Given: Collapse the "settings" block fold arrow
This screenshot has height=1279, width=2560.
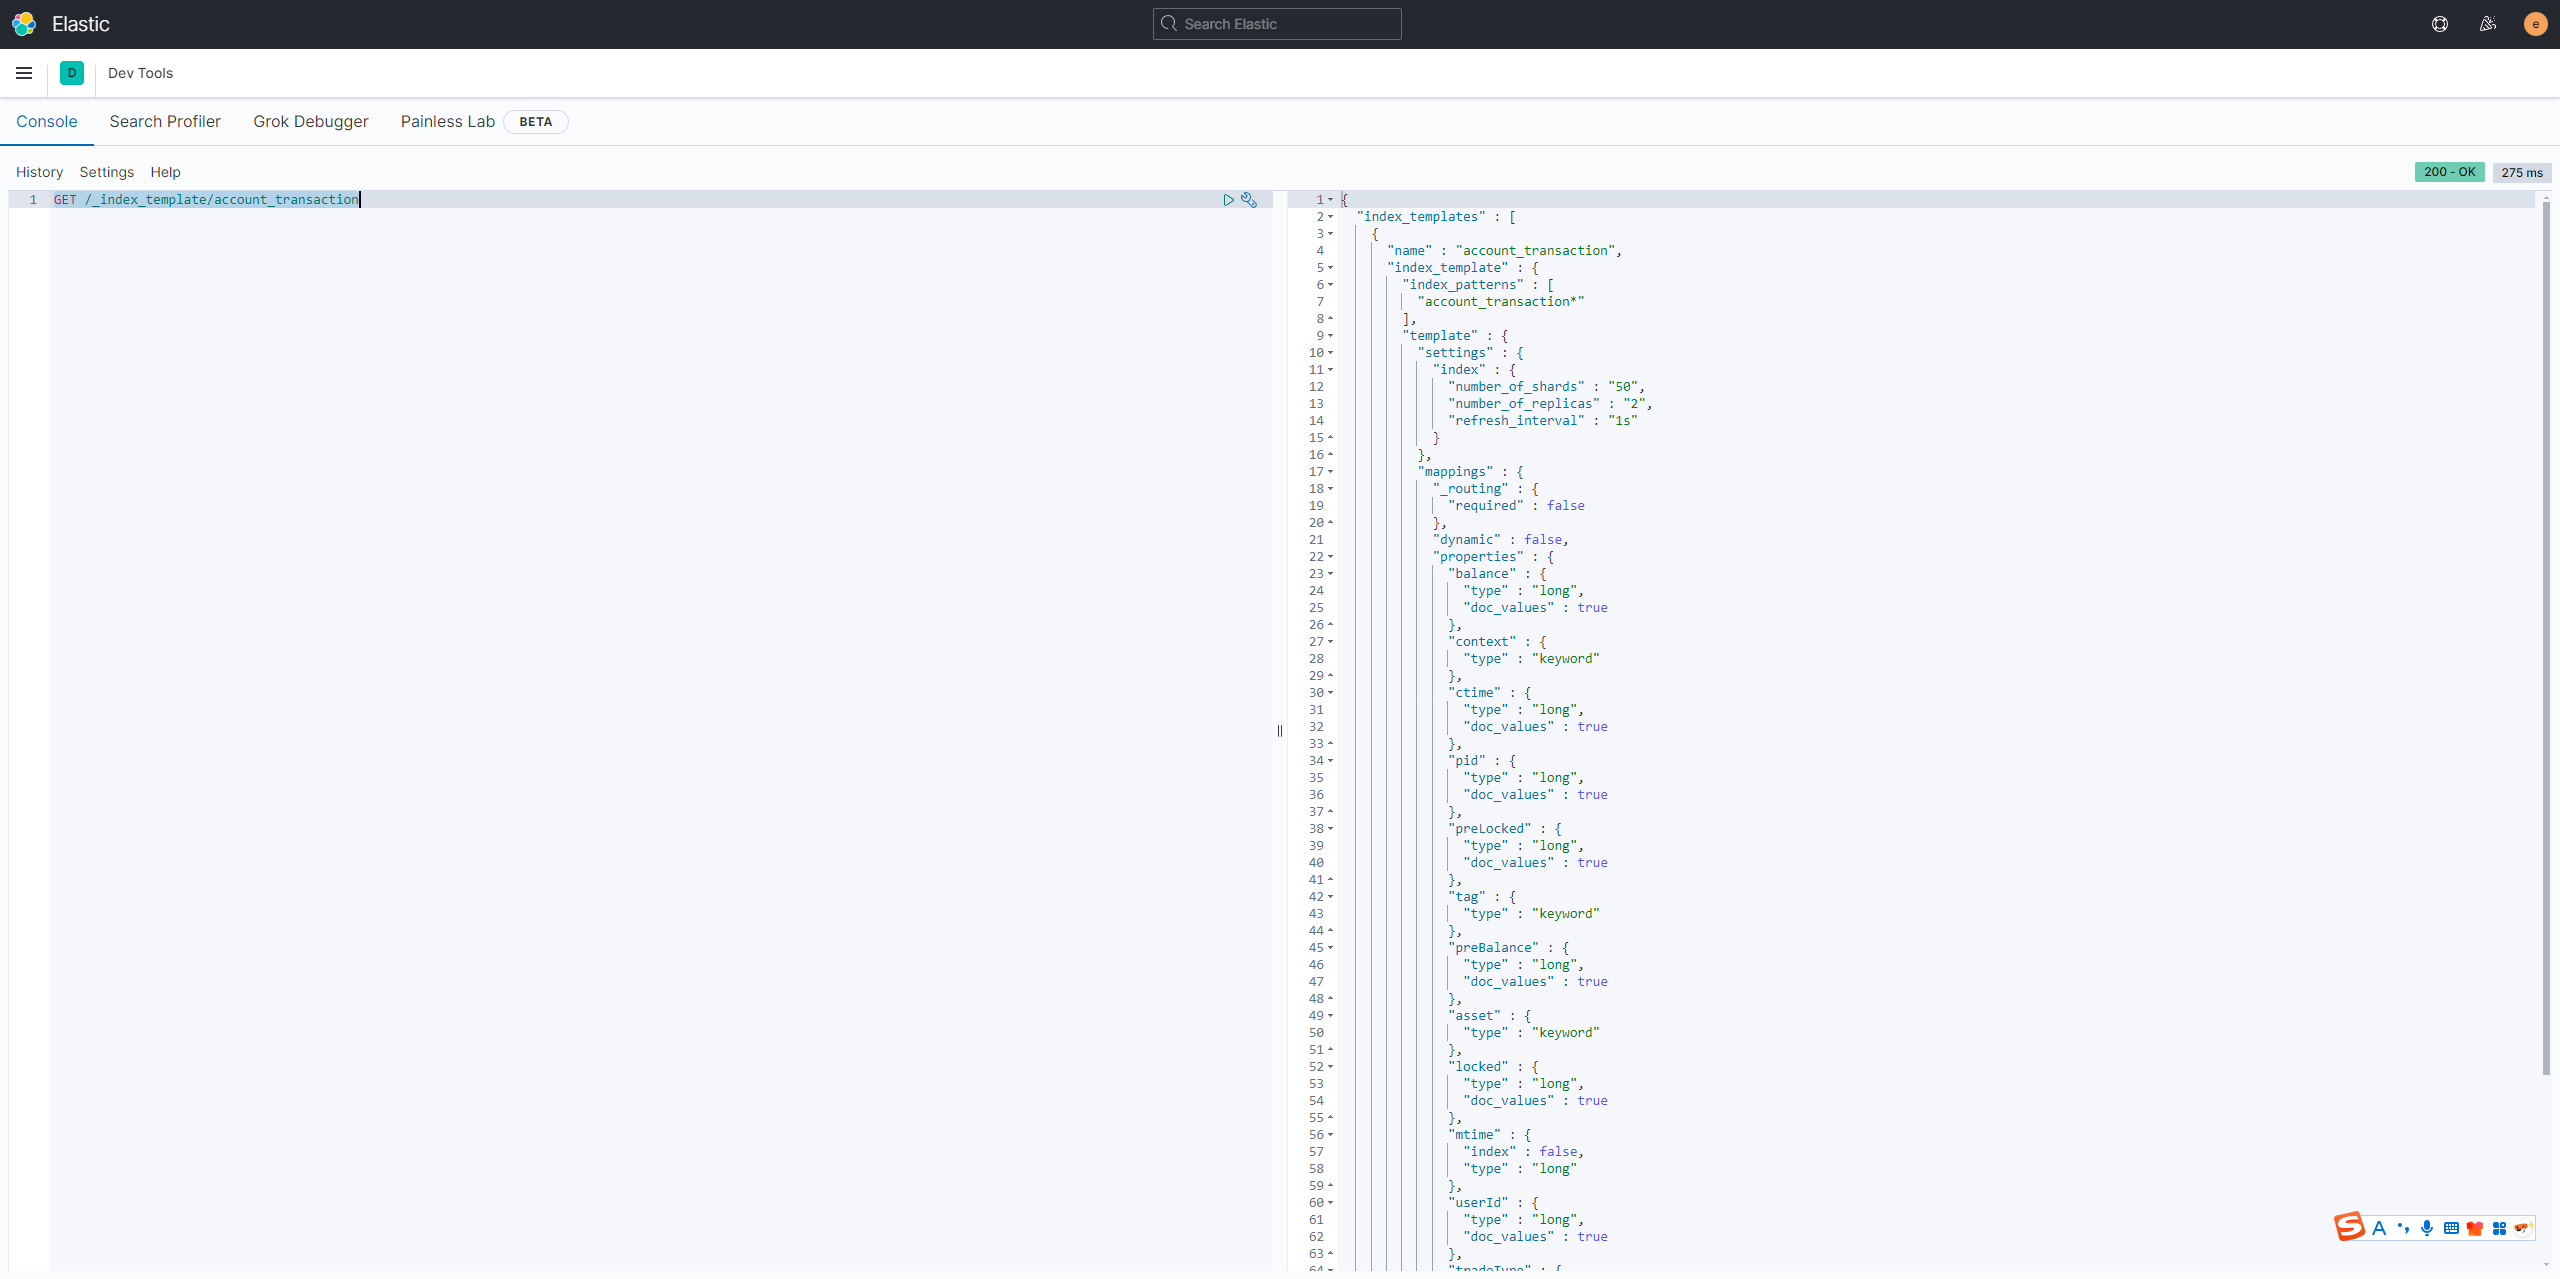Looking at the screenshot, I should (1330, 353).
